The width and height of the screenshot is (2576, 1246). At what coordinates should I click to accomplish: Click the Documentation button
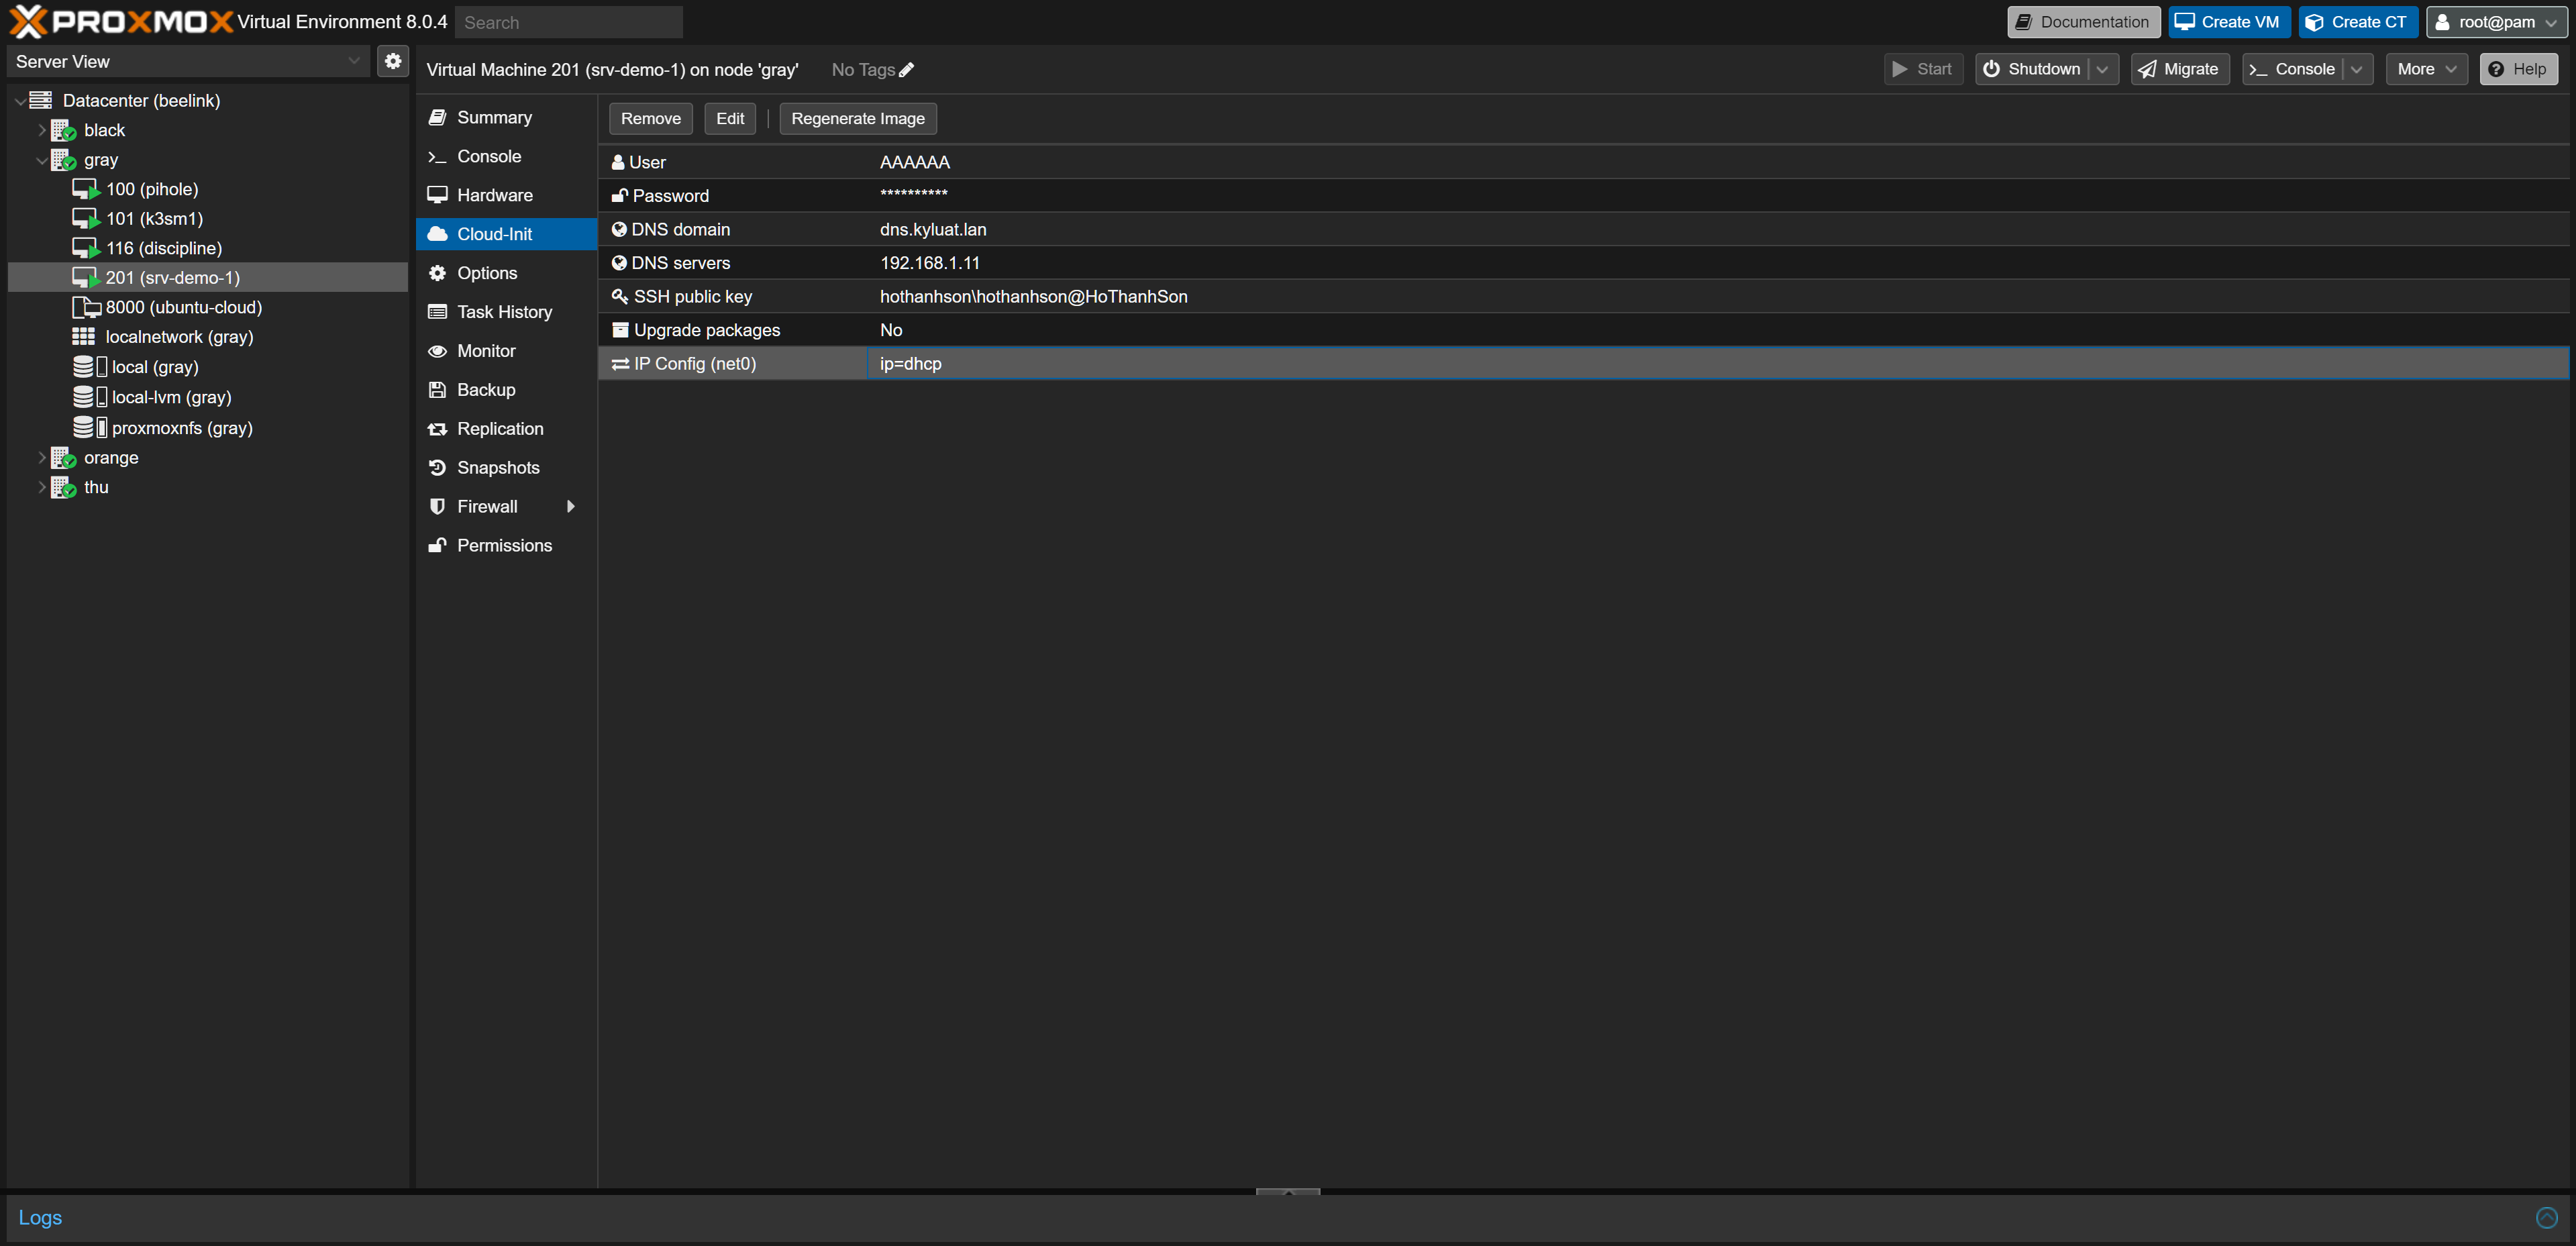point(2083,22)
